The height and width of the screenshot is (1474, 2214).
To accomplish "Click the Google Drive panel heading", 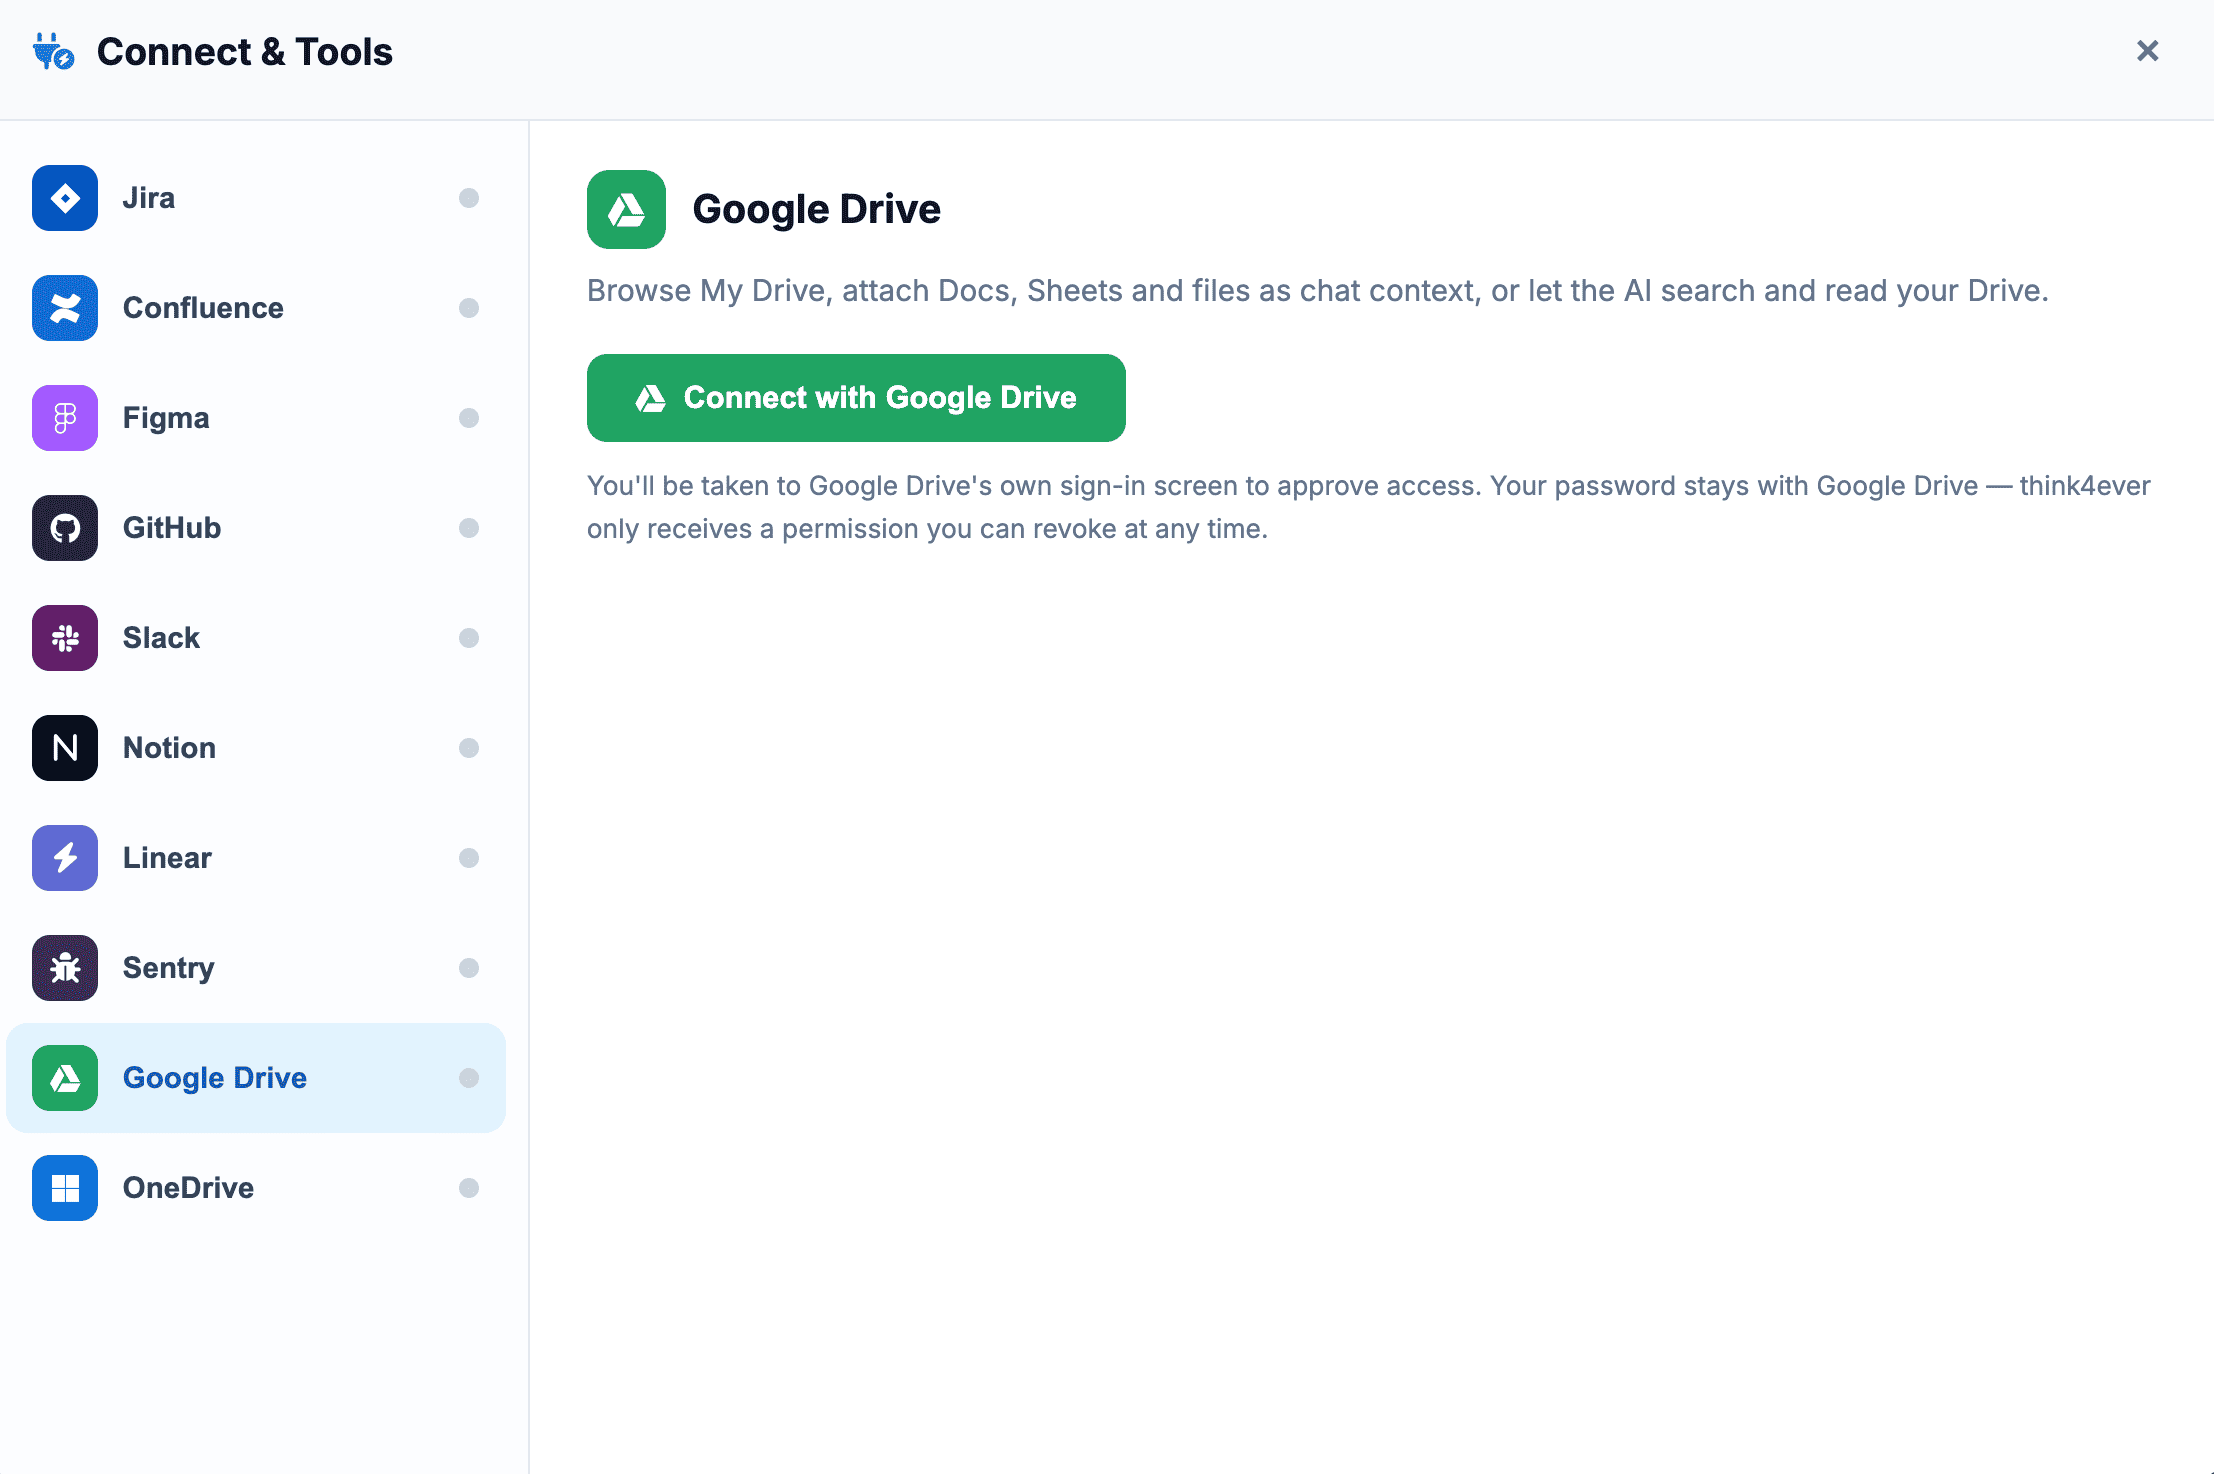I will tap(816, 210).
